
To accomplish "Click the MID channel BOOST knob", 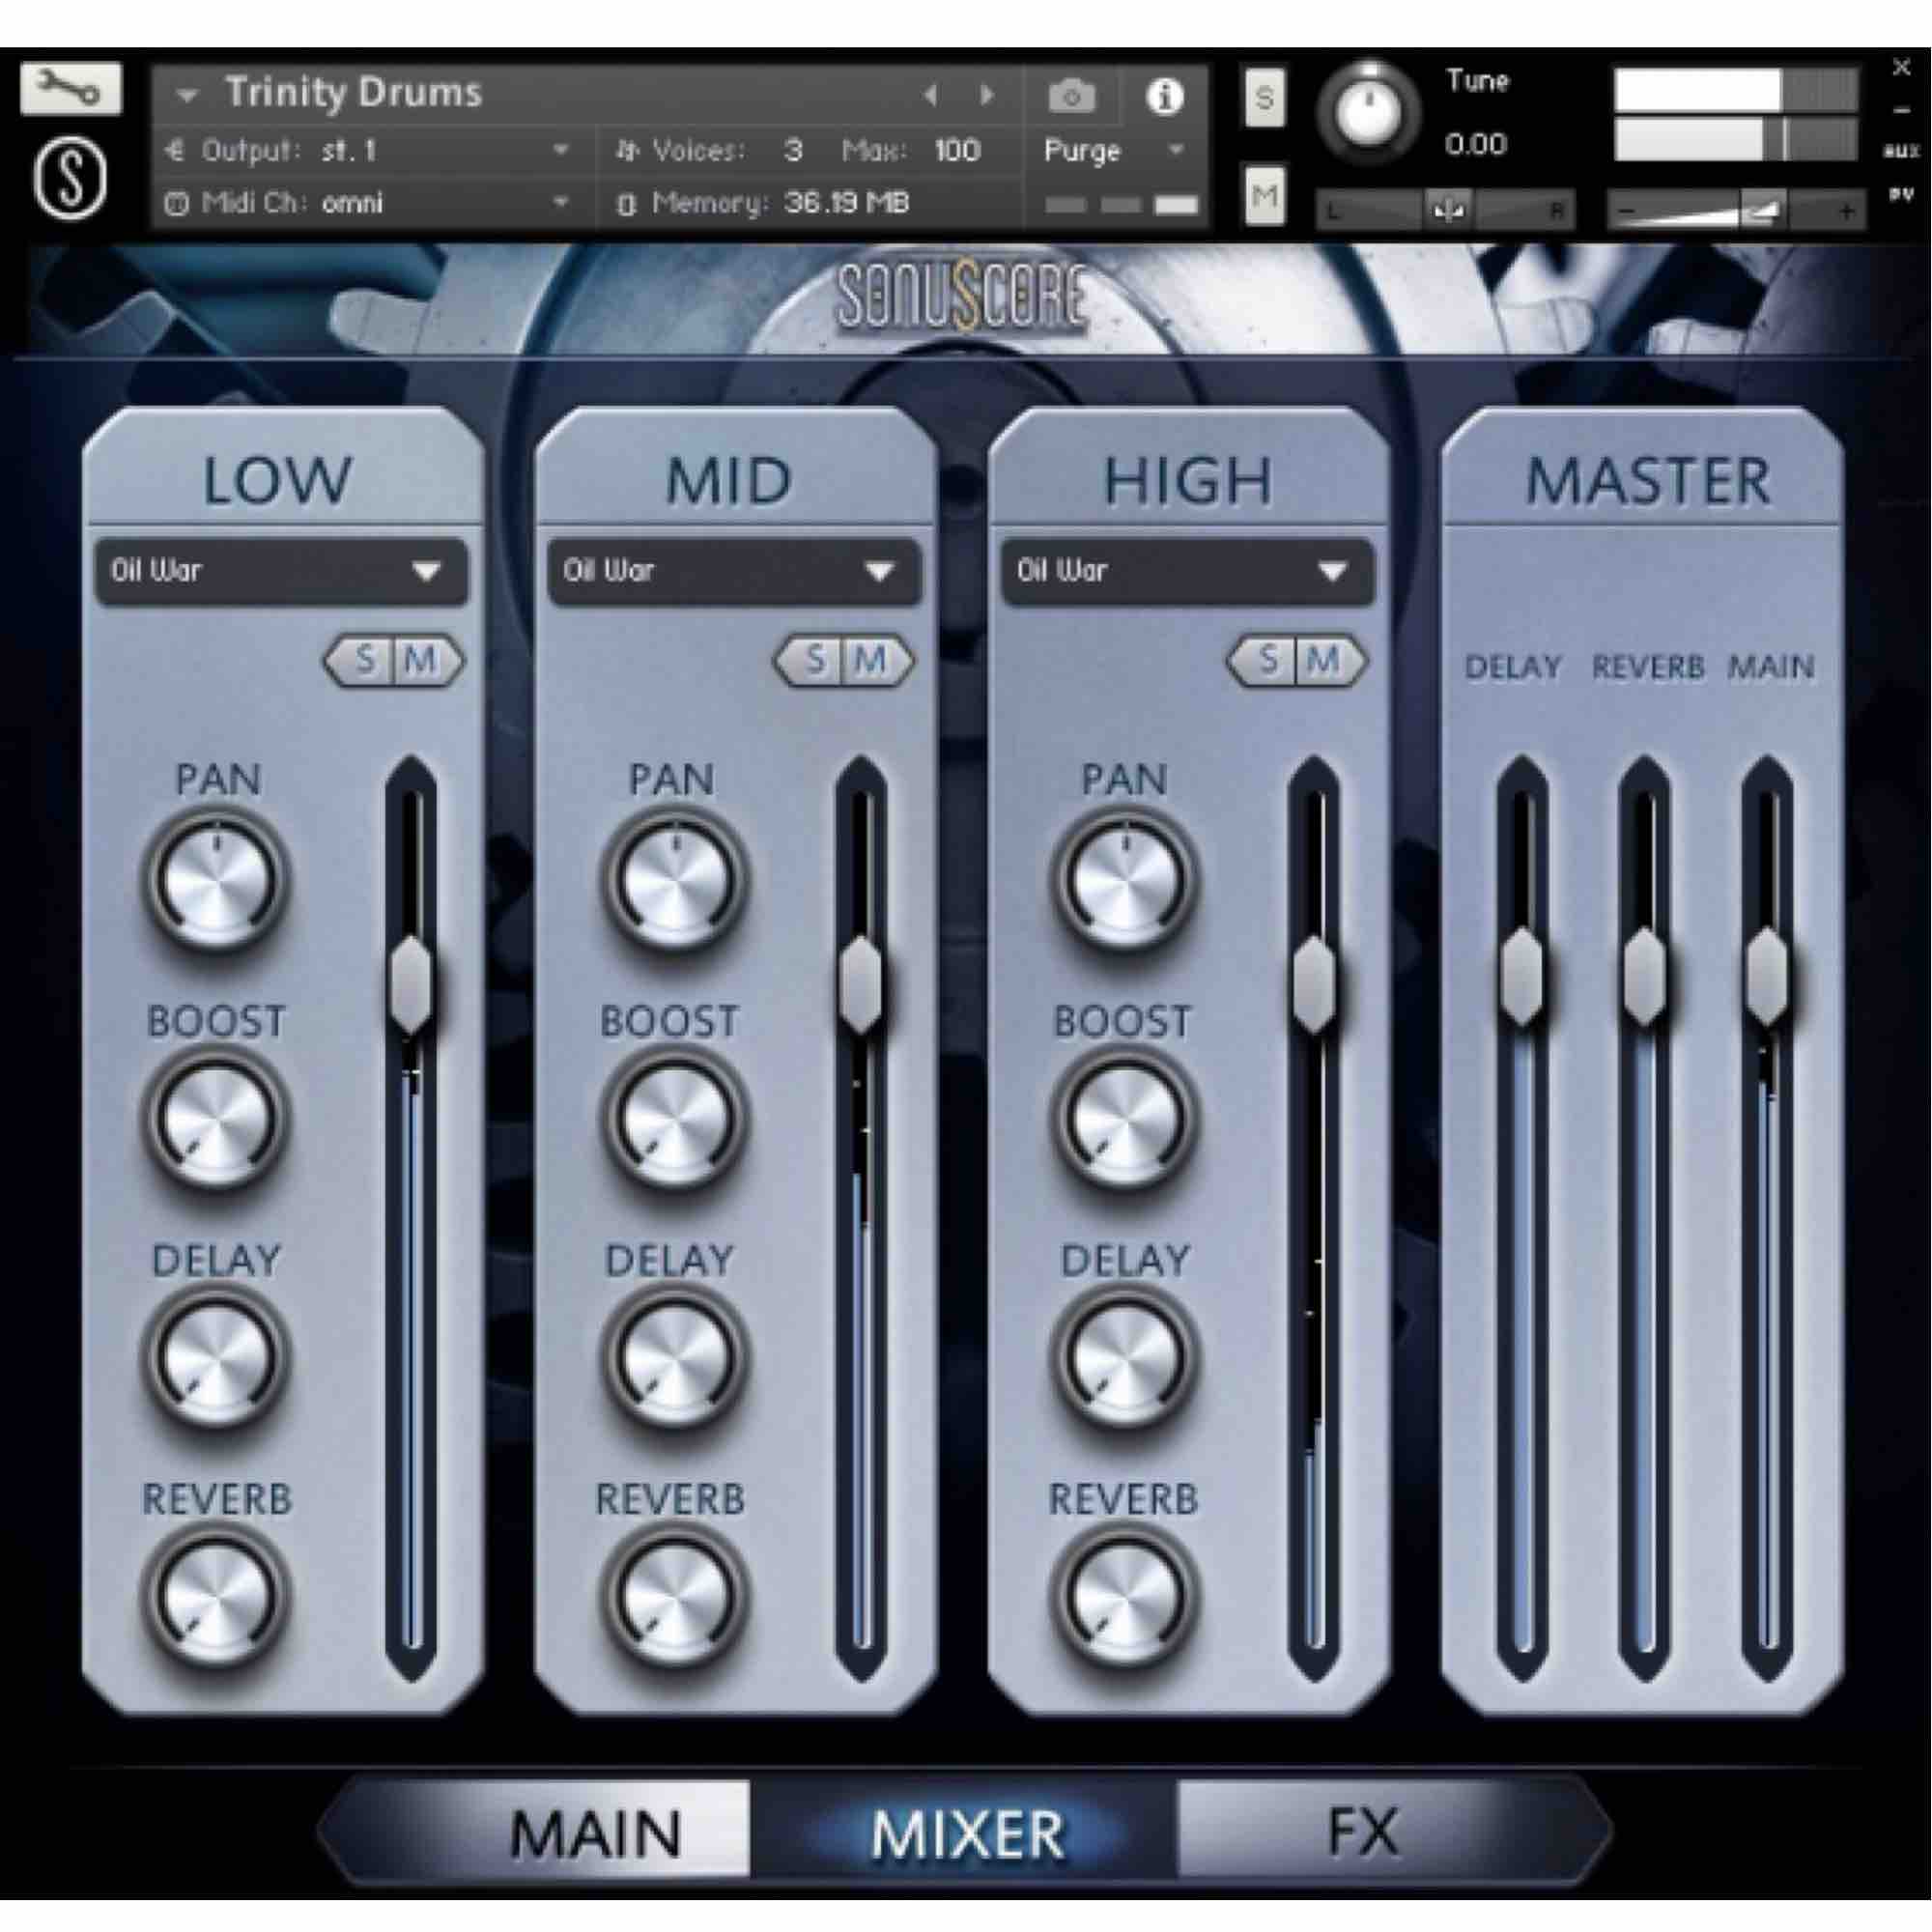I will [674, 1119].
